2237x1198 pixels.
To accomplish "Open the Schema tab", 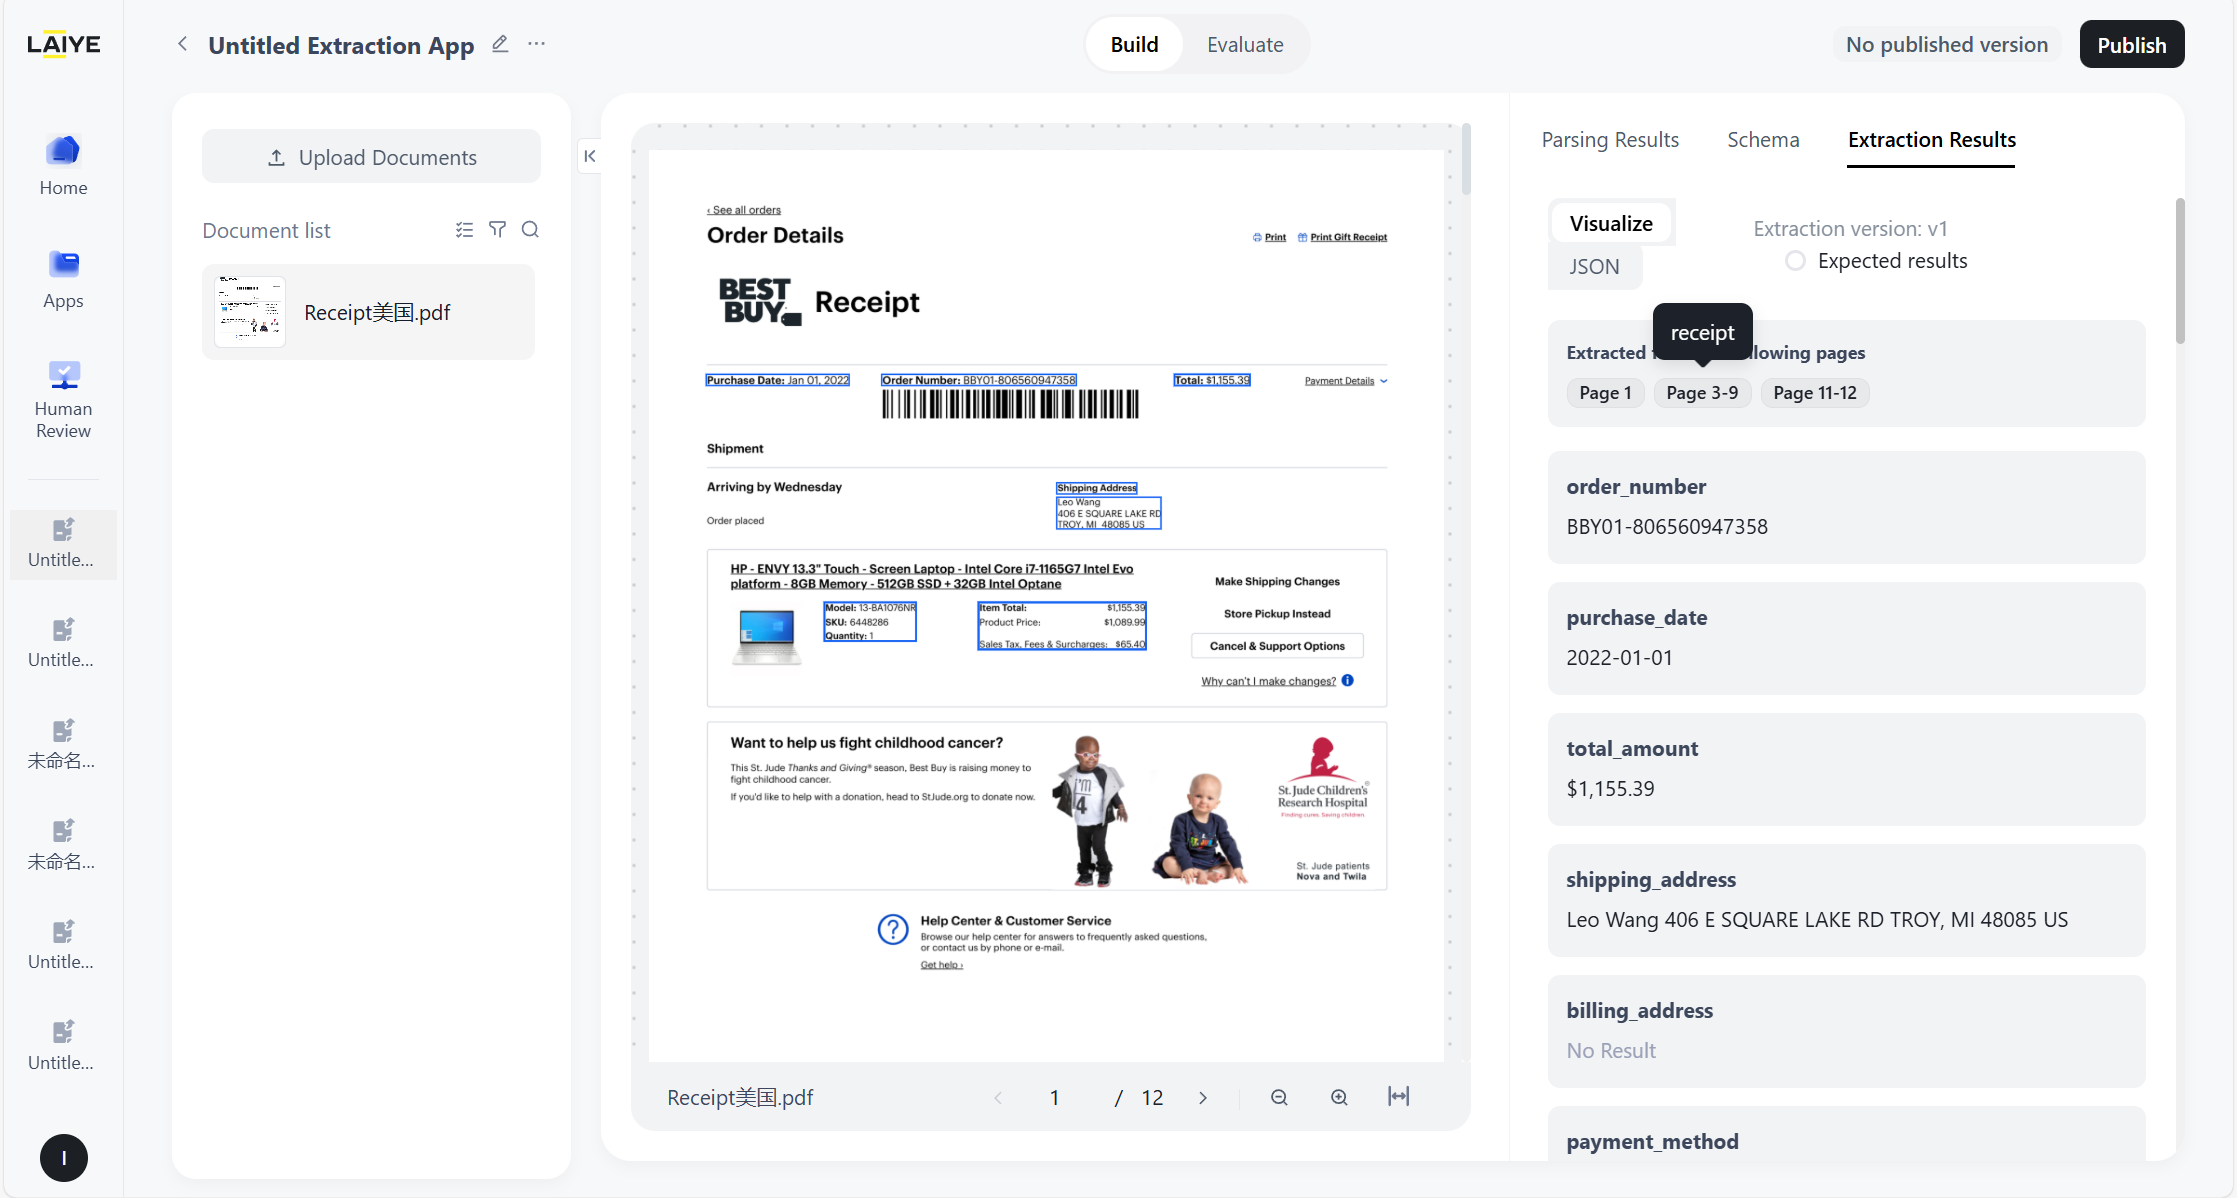I will [x=1763, y=140].
